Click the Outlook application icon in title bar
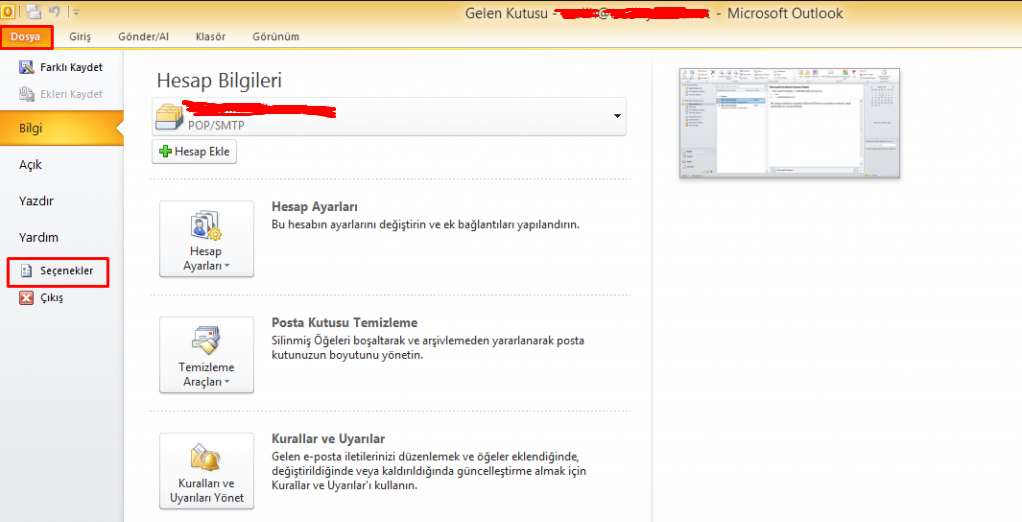1022x522 pixels. click(x=7, y=11)
